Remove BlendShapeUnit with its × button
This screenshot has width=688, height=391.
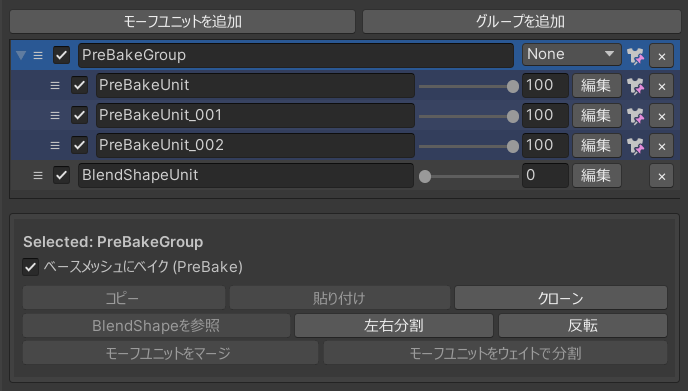(662, 176)
